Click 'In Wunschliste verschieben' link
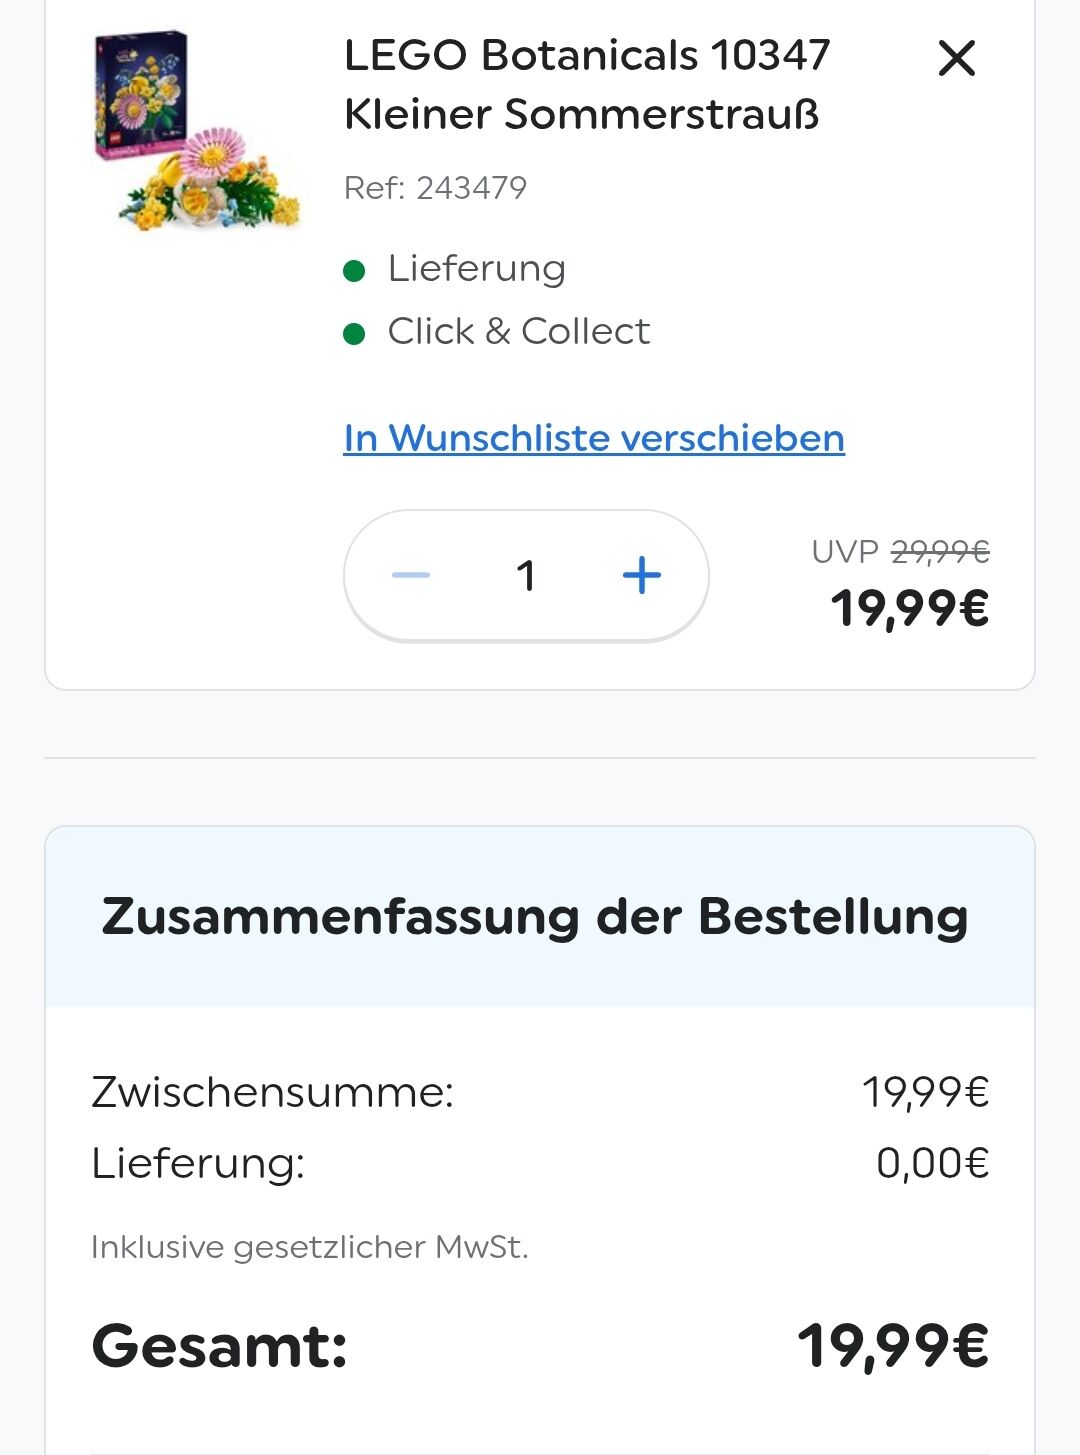The height and width of the screenshot is (1455, 1080). [x=594, y=438]
